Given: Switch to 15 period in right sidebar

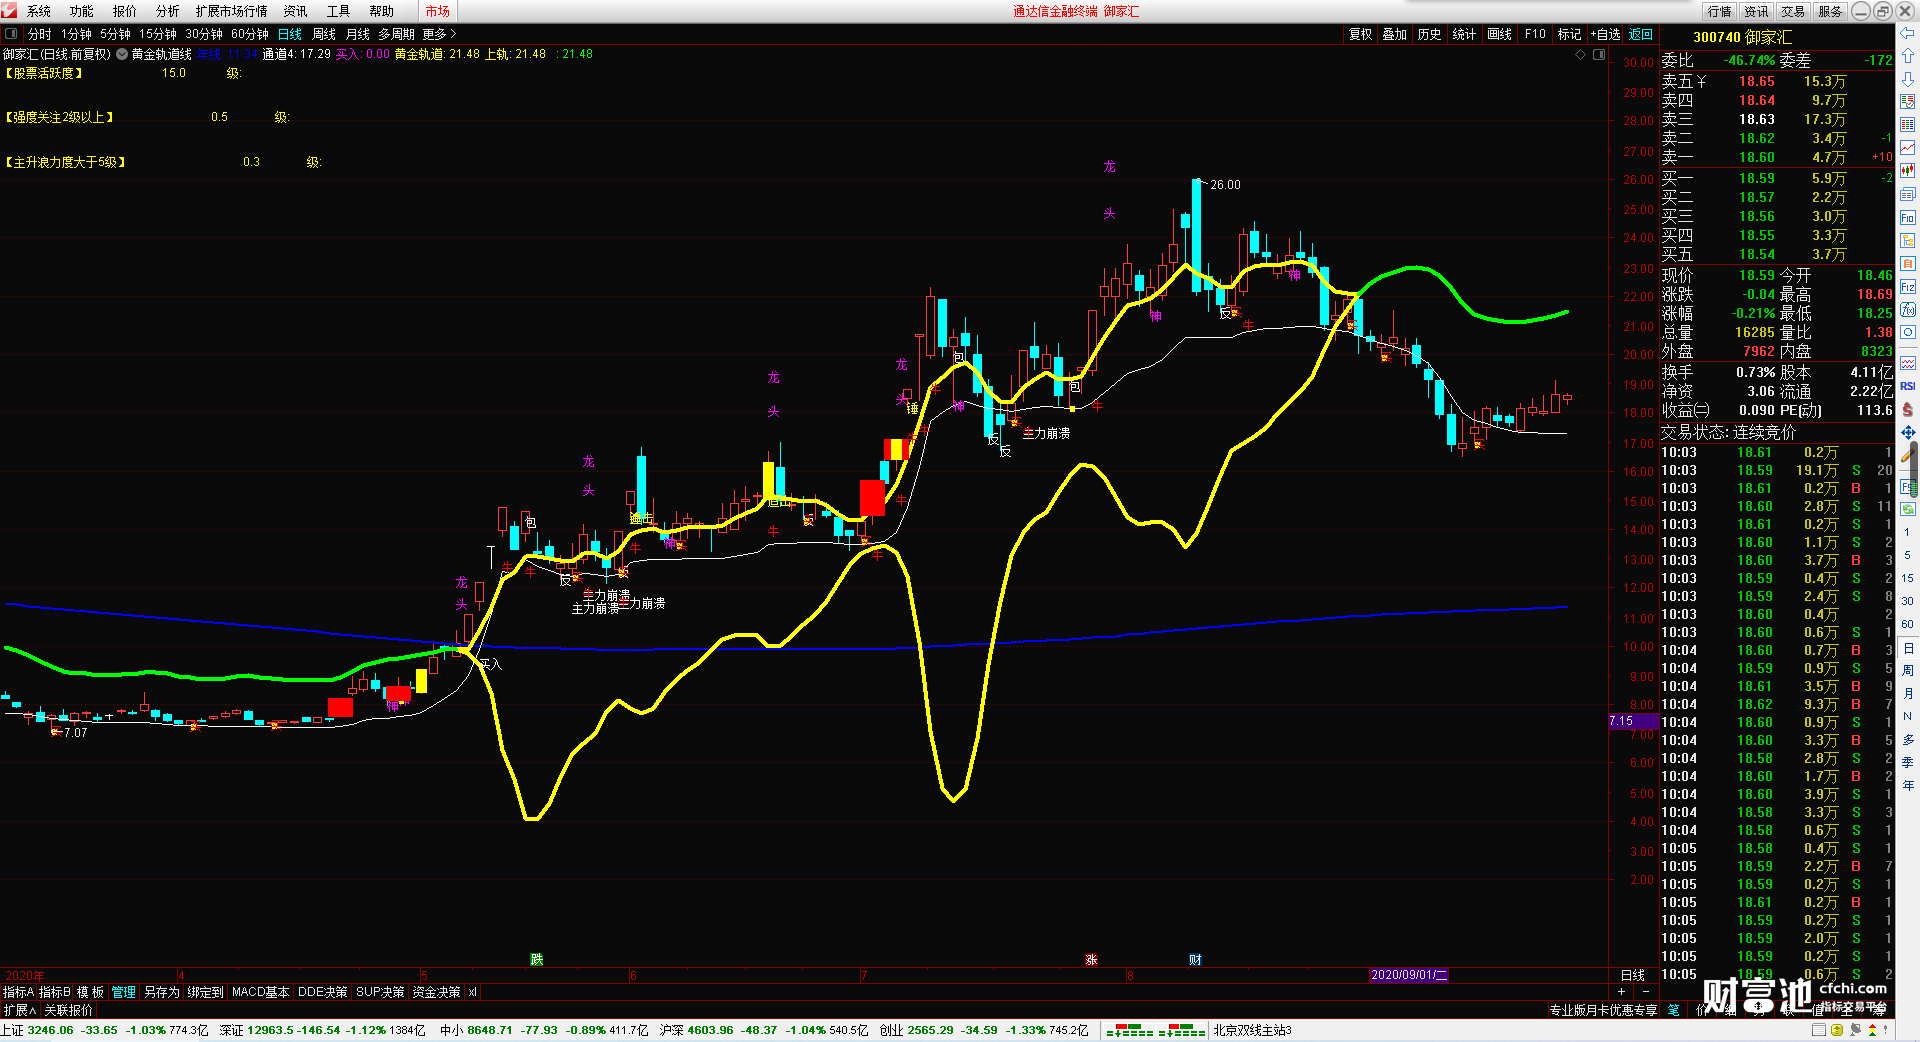Looking at the screenshot, I should click(x=1908, y=578).
